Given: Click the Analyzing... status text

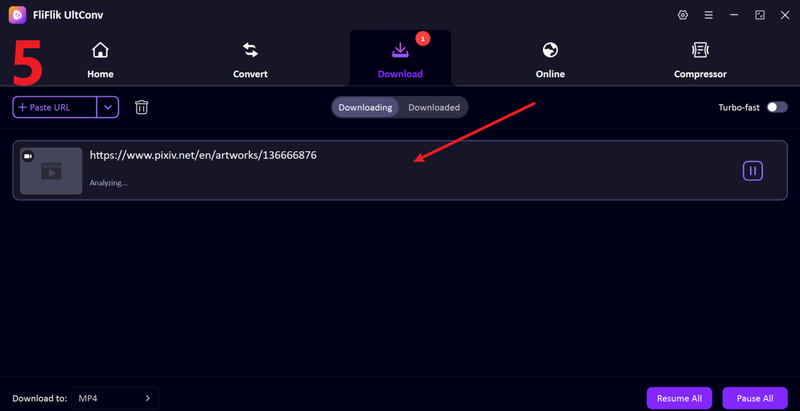Looking at the screenshot, I should click(108, 183).
